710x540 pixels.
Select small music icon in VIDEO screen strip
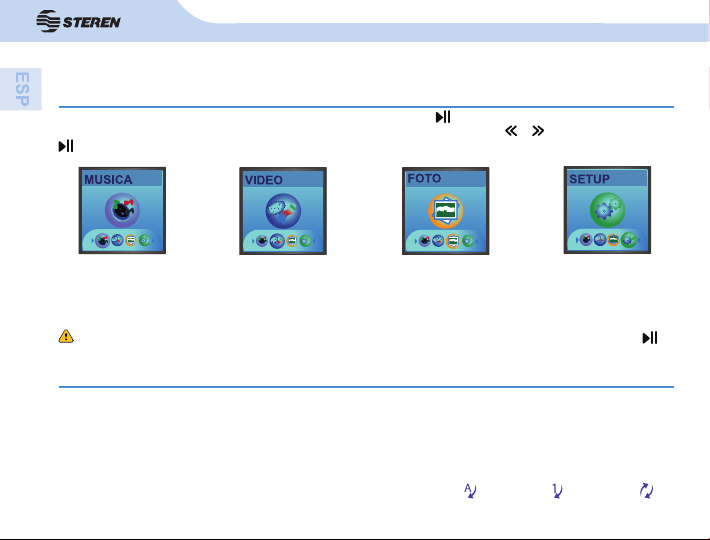point(262,241)
